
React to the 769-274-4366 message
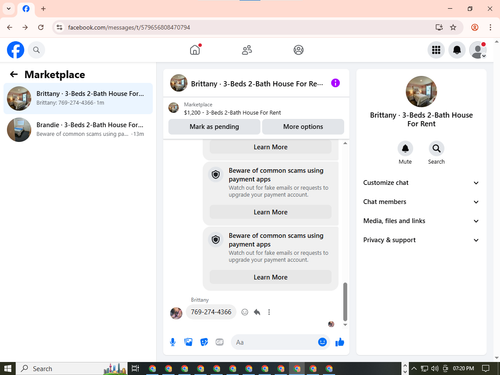tap(245, 312)
